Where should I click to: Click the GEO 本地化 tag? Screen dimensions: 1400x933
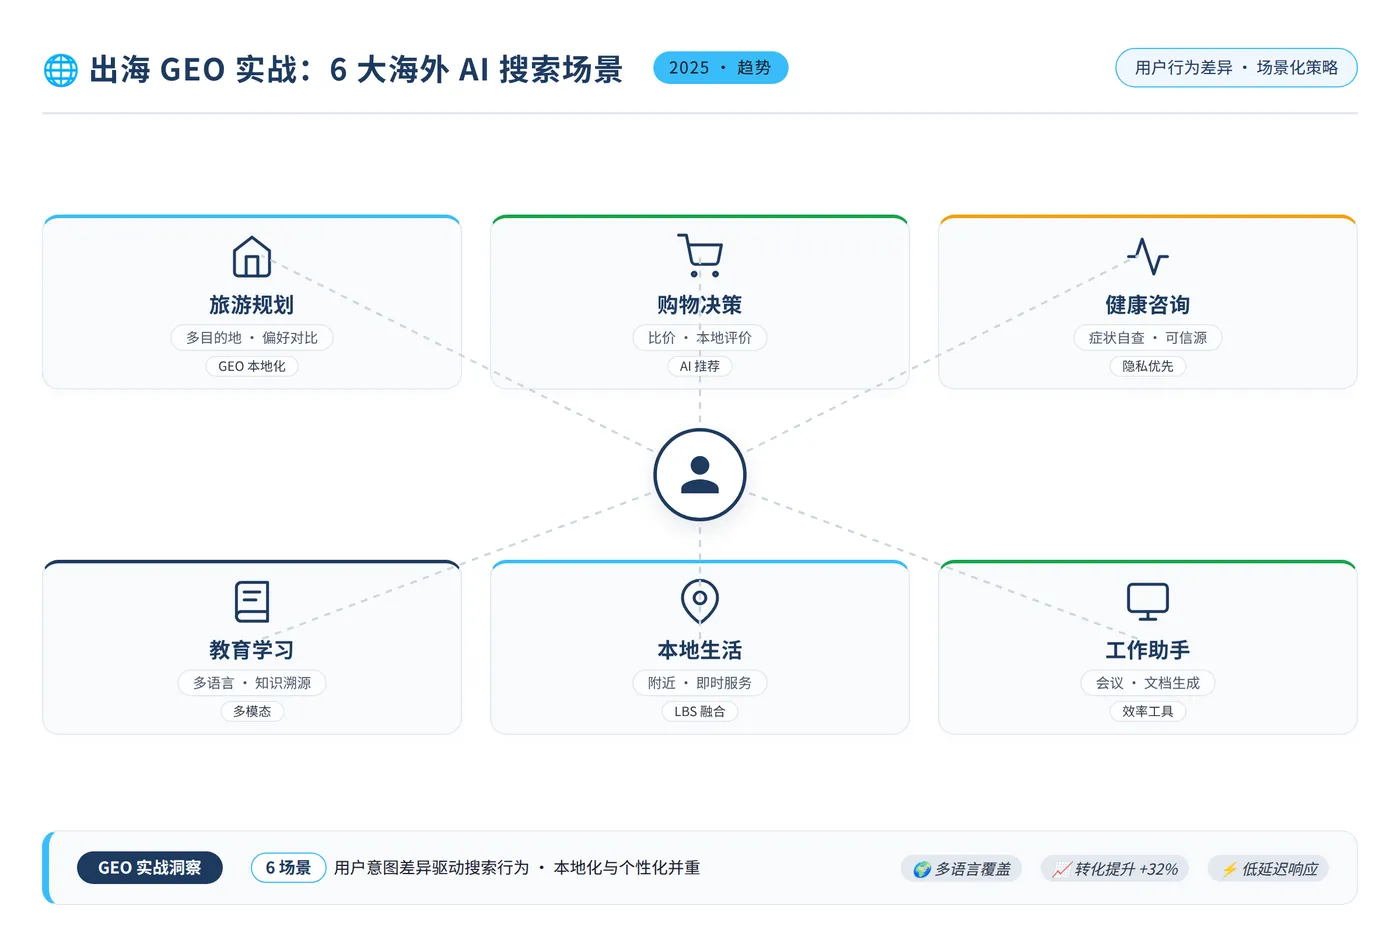(x=252, y=366)
